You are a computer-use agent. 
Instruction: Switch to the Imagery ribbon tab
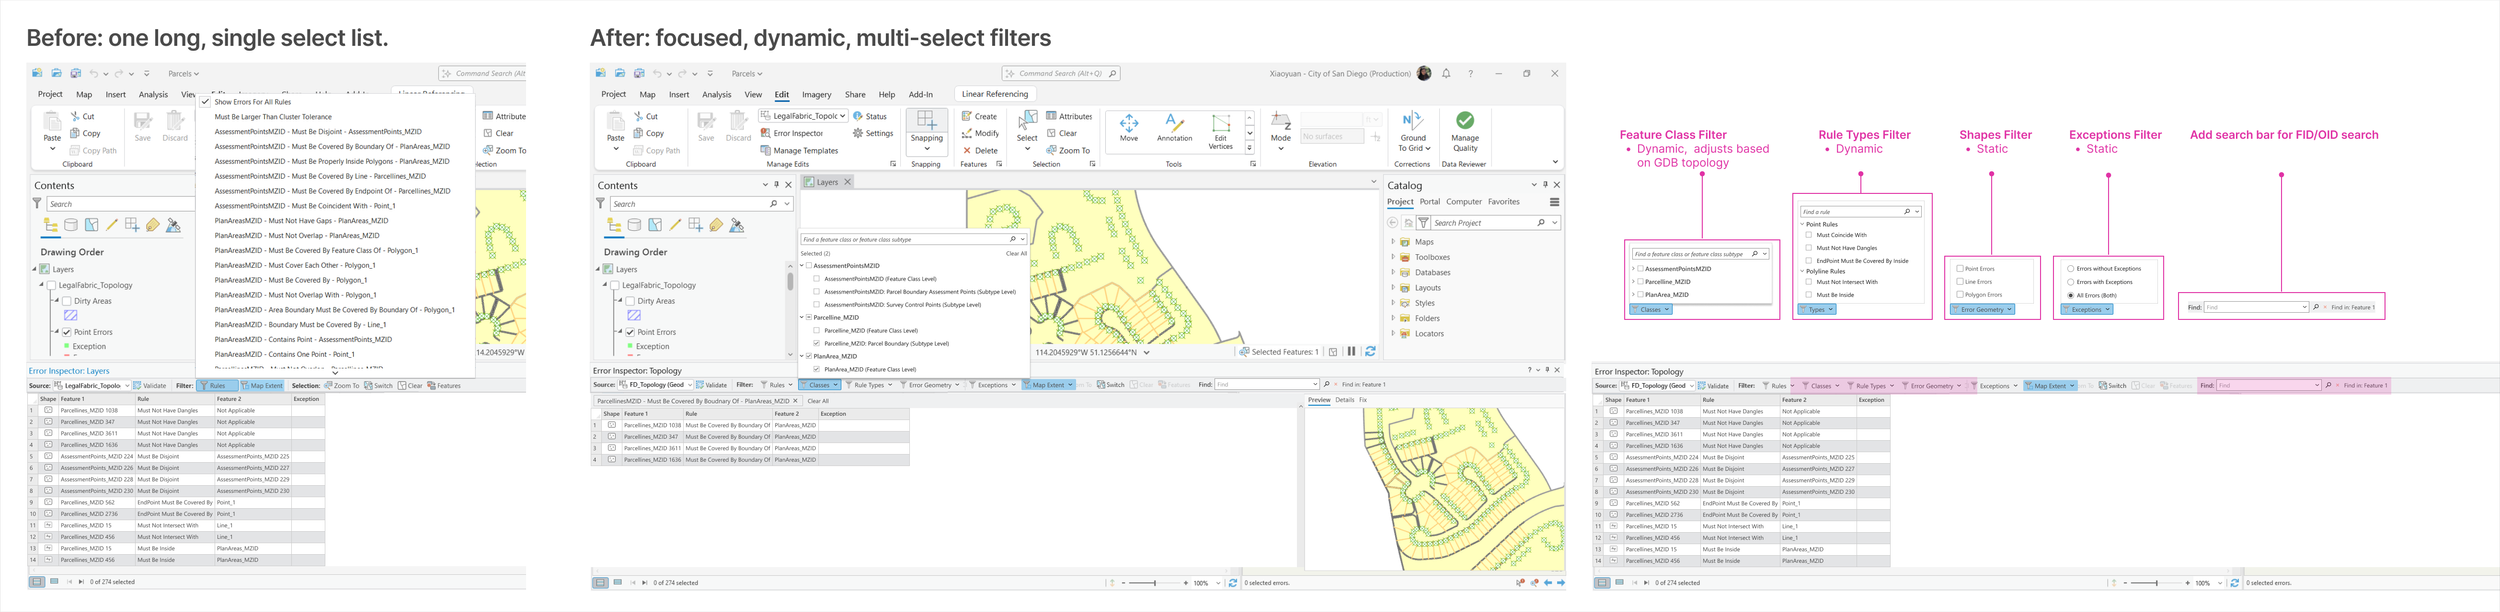pyautogui.click(x=816, y=95)
